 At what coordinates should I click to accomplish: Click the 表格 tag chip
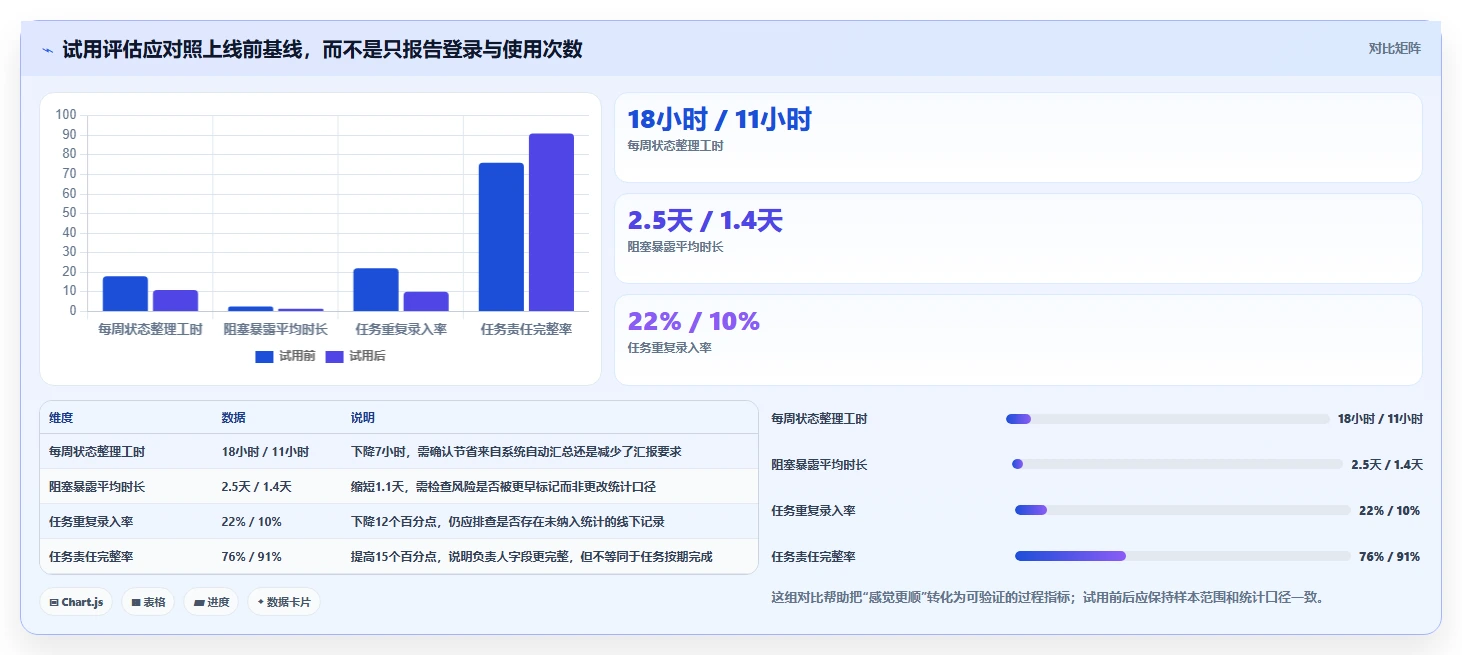[x=148, y=602]
